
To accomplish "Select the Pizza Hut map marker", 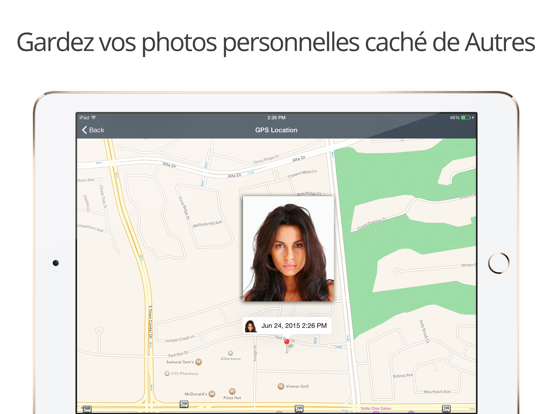I will pyautogui.click(x=232, y=391).
